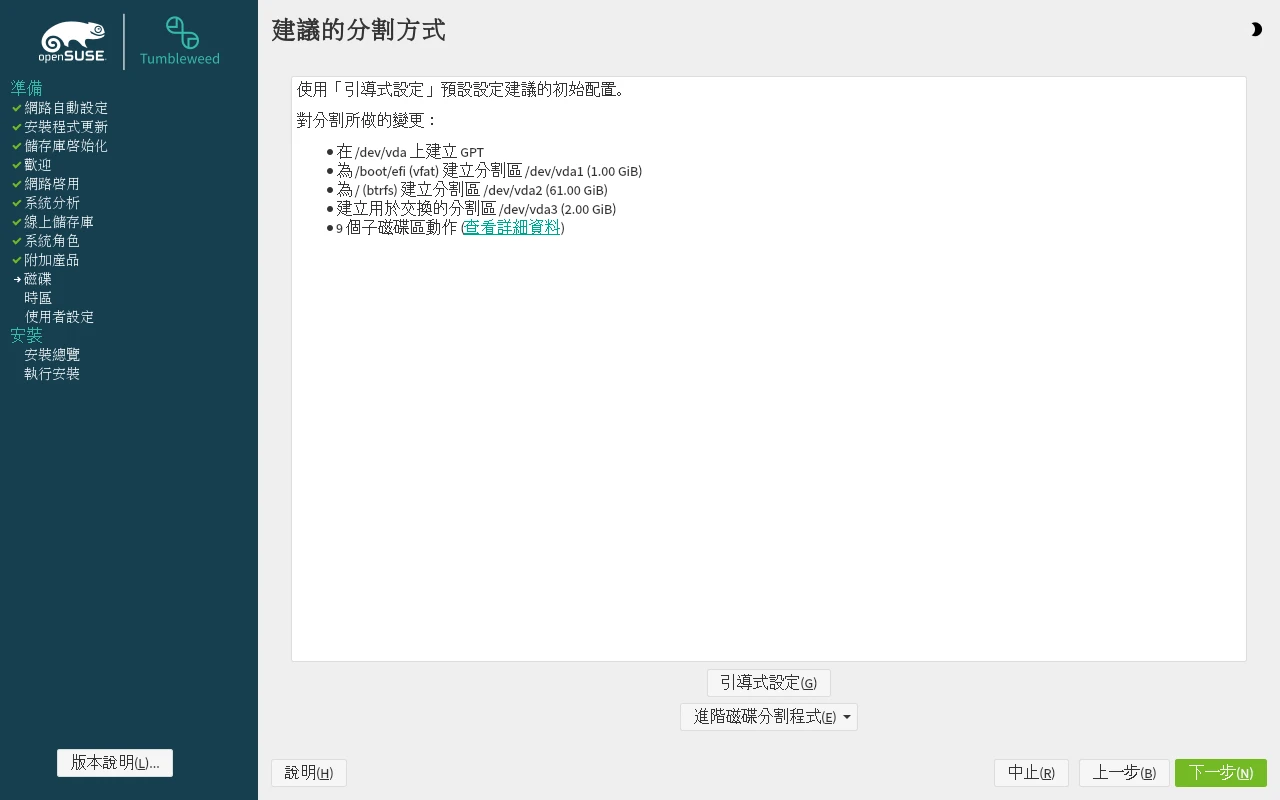Screen dimensions: 1280x800
Task: Open 查看詳細資料 subvolume details link
Action: tap(512, 228)
